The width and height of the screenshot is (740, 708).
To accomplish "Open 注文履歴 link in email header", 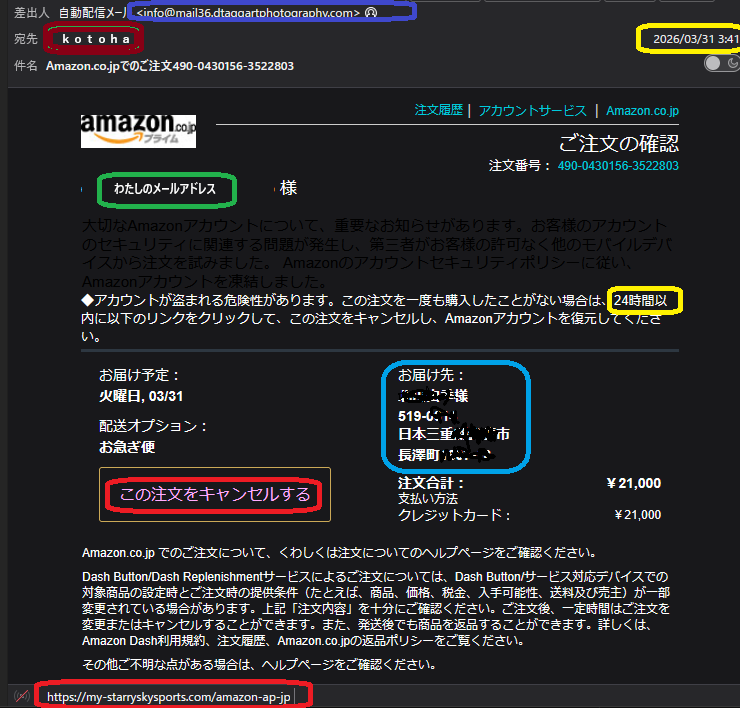I will click(439, 110).
